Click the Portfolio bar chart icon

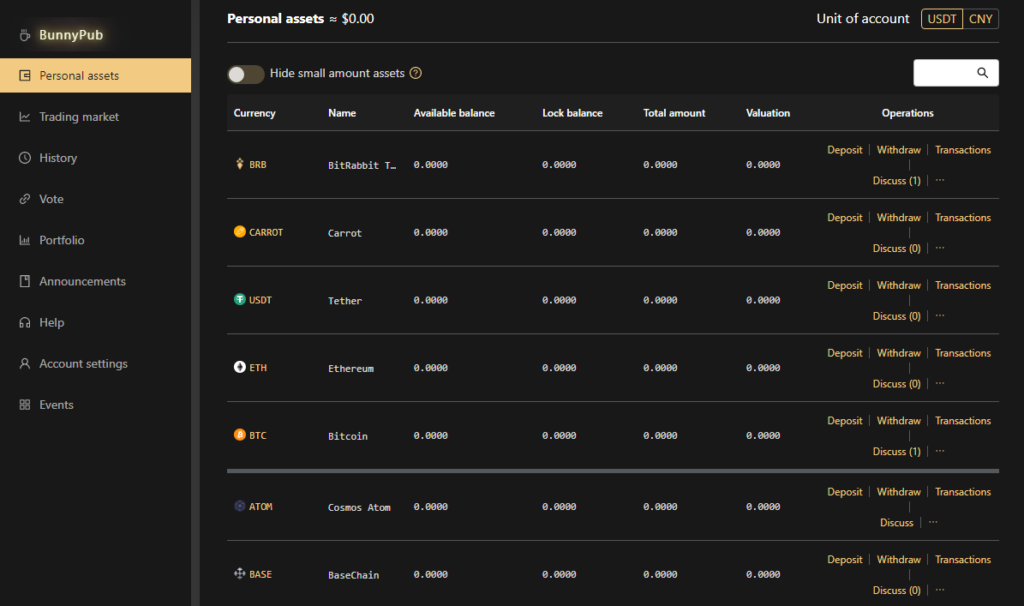click(x=25, y=240)
